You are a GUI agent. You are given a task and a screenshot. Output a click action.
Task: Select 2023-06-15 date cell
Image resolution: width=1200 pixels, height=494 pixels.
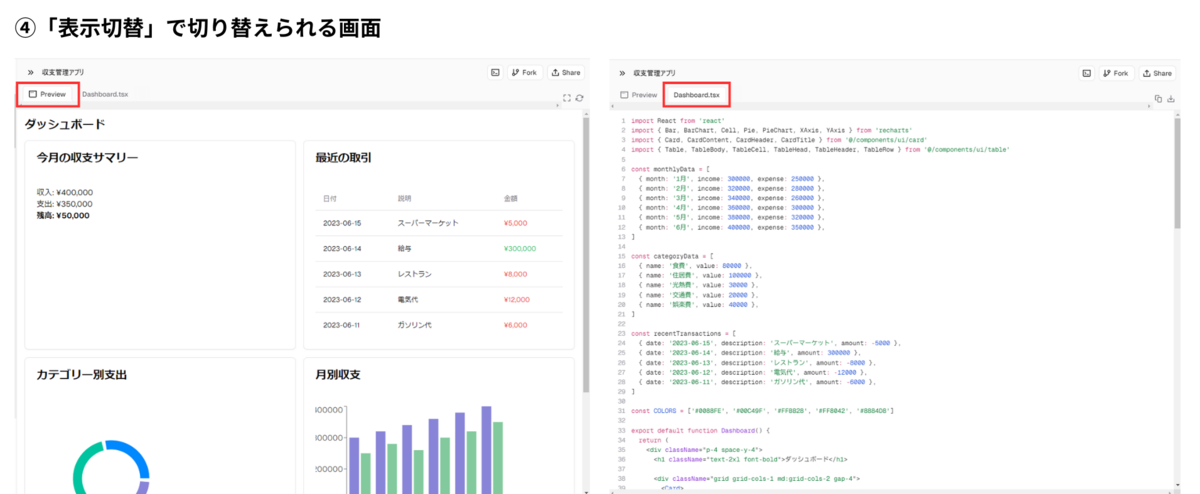pyautogui.click(x=342, y=223)
